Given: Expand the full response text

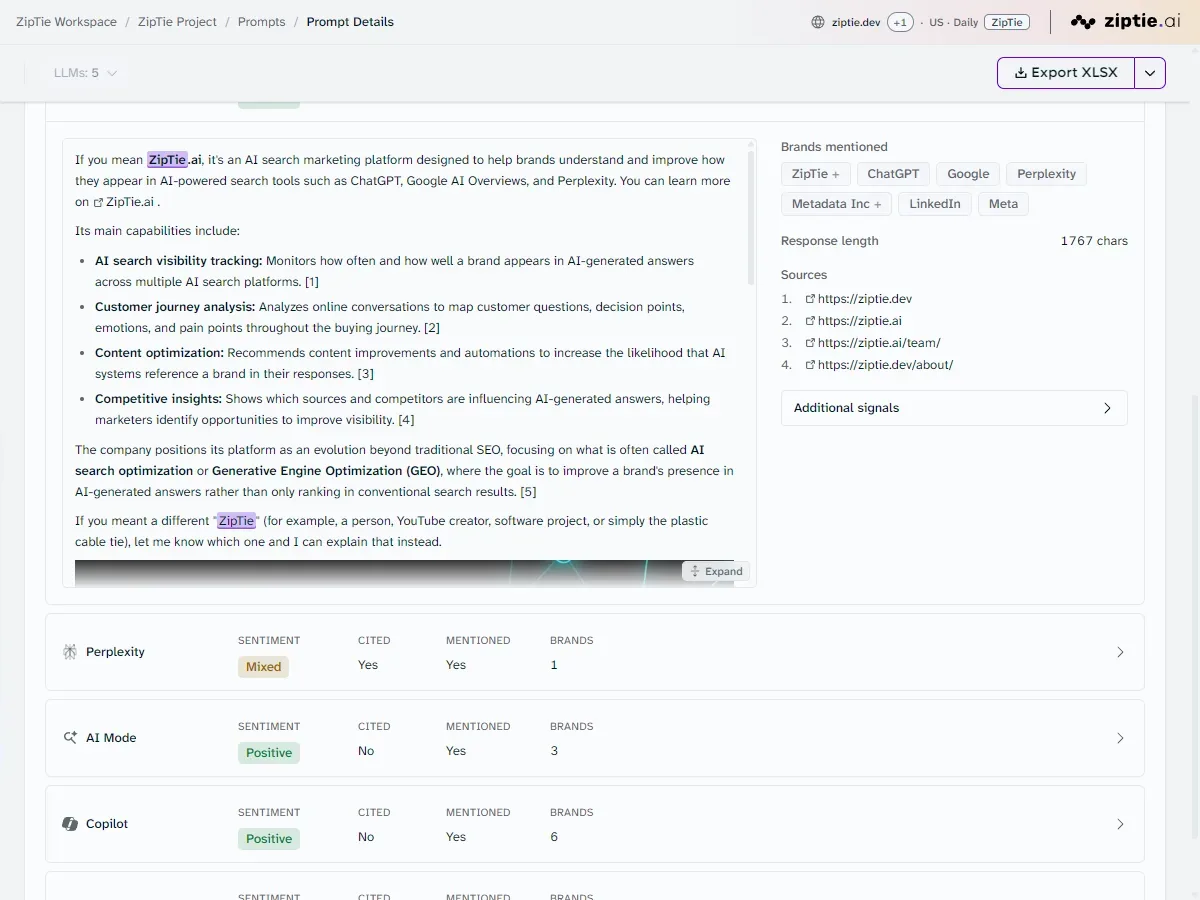Looking at the screenshot, I should tap(716, 571).
